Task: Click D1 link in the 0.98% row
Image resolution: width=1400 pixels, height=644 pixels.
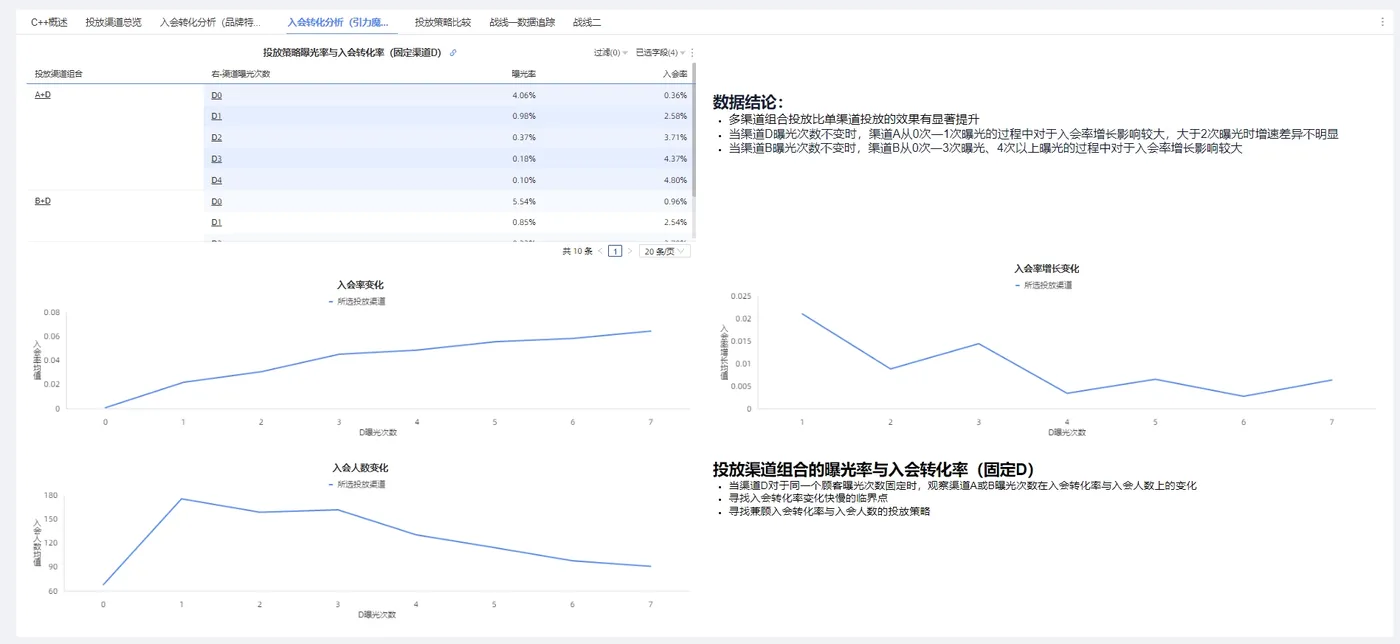Action: click(216, 116)
